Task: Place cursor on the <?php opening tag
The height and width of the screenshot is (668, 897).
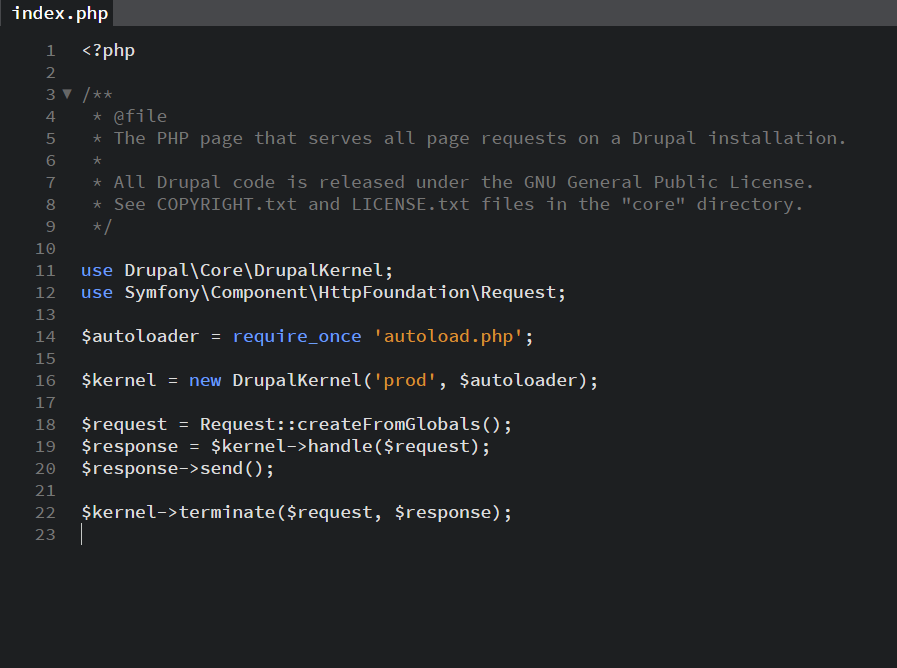Action: coord(108,51)
